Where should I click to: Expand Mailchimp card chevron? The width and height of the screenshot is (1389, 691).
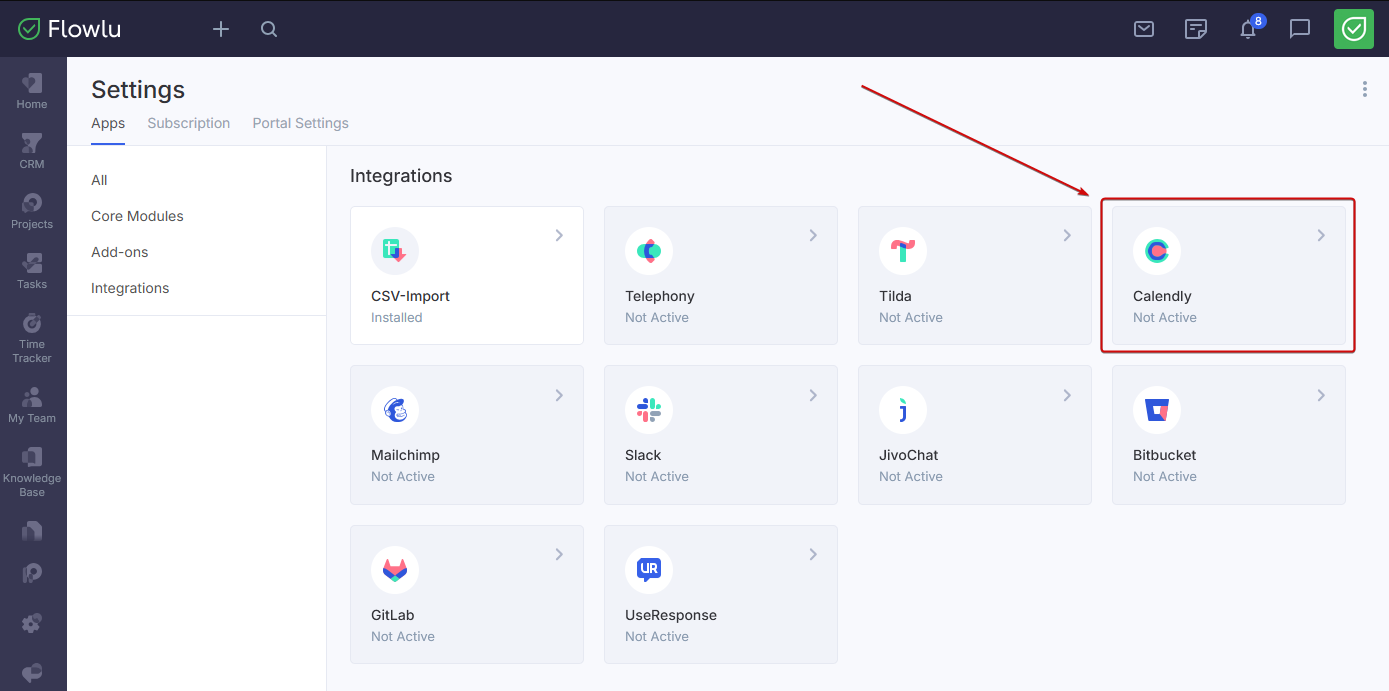[559, 395]
